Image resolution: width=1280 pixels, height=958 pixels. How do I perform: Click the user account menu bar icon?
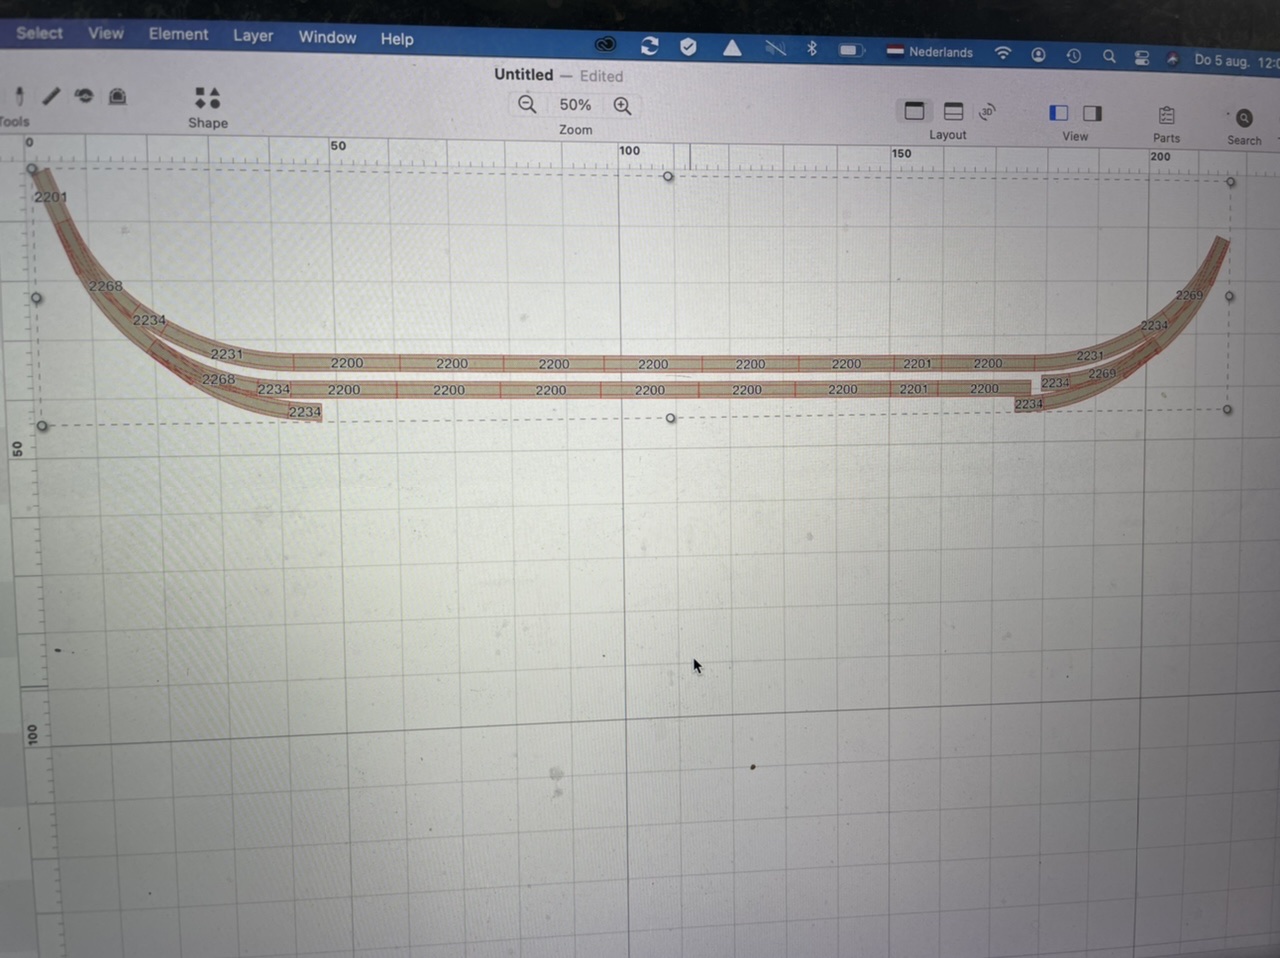coord(1038,54)
